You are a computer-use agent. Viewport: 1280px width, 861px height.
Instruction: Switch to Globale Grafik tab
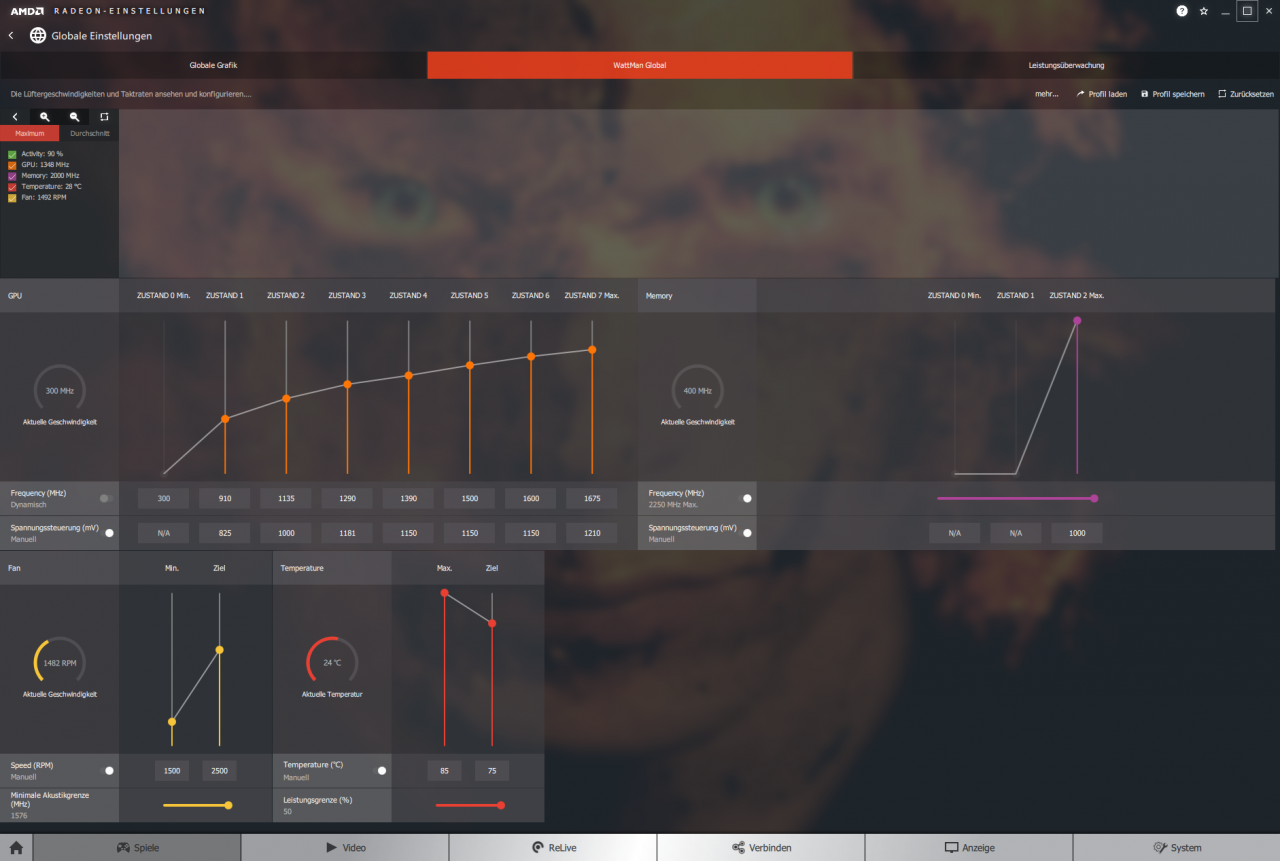coord(213,65)
